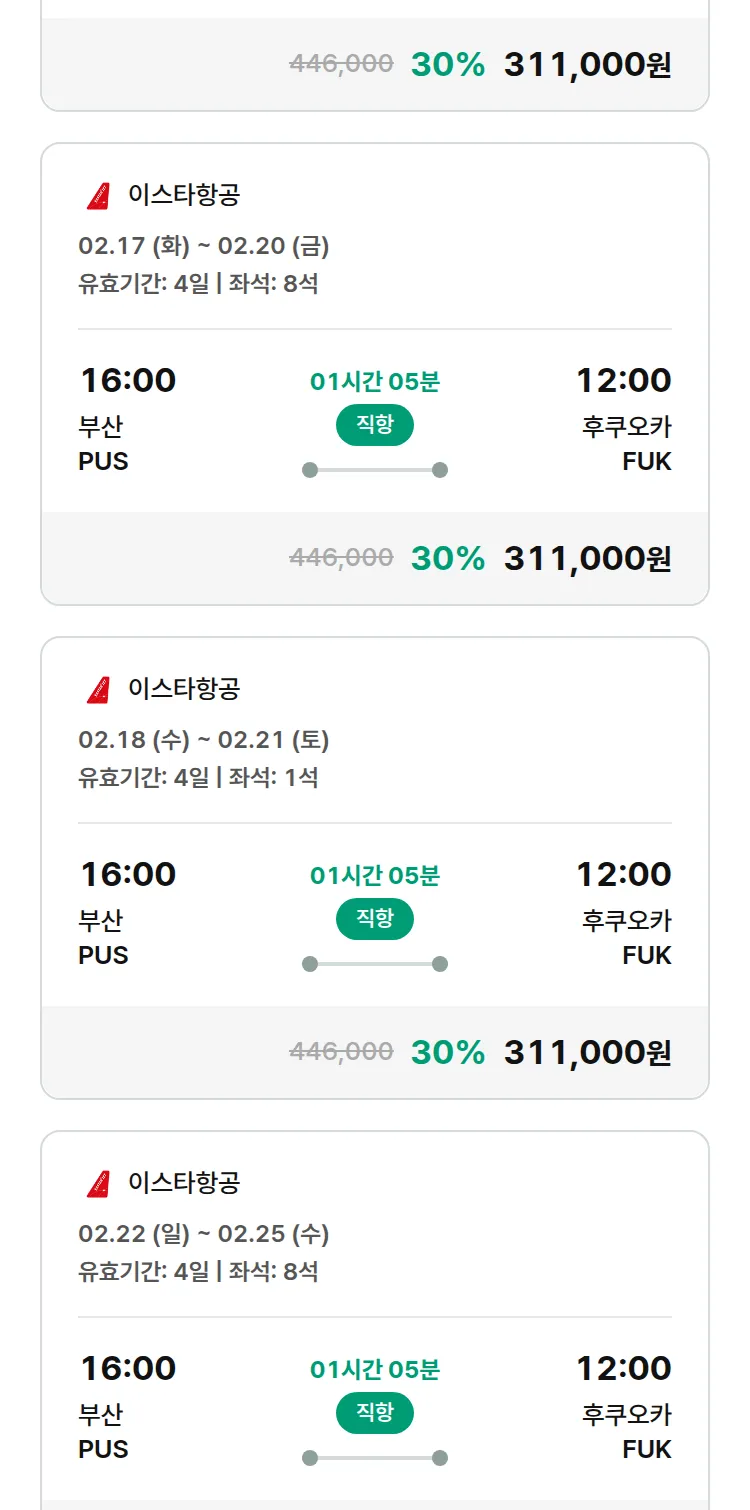750x1510 pixels.
Task: Click the 30% discount on the 02.18 flight
Action: pyautogui.click(x=447, y=1052)
